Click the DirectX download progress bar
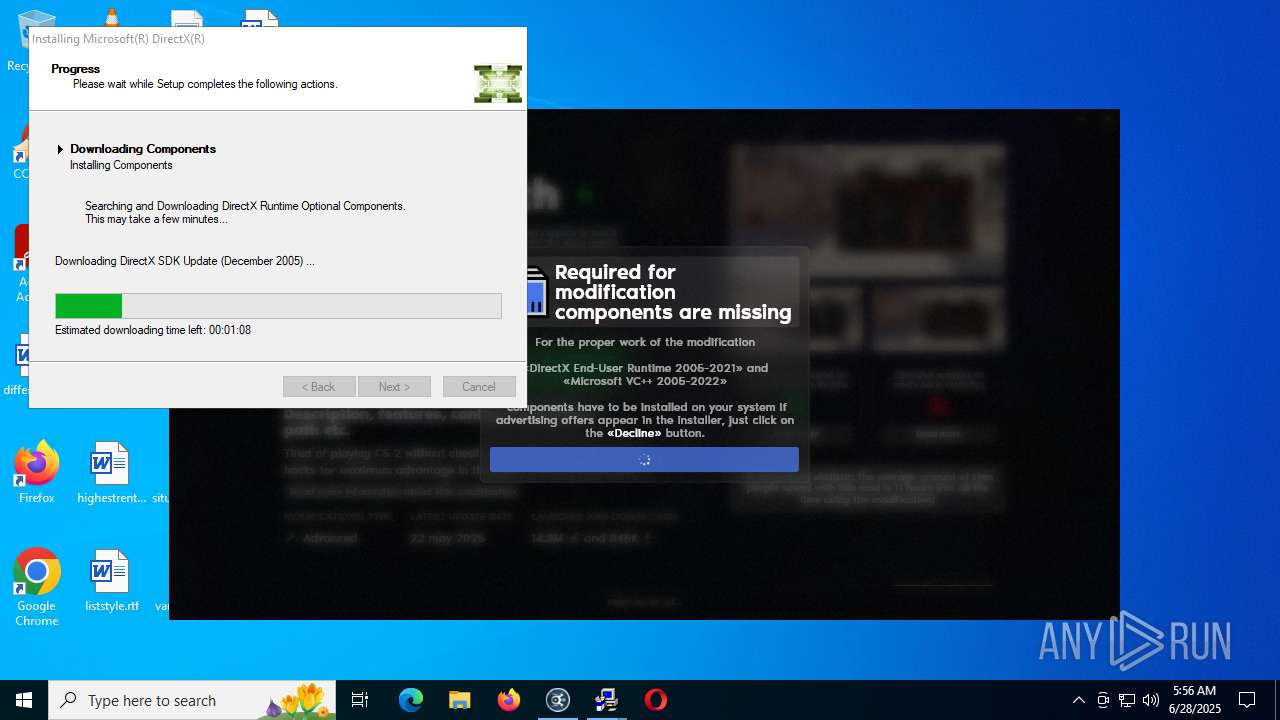Viewport: 1280px width, 720px height. pyautogui.click(x=278, y=306)
